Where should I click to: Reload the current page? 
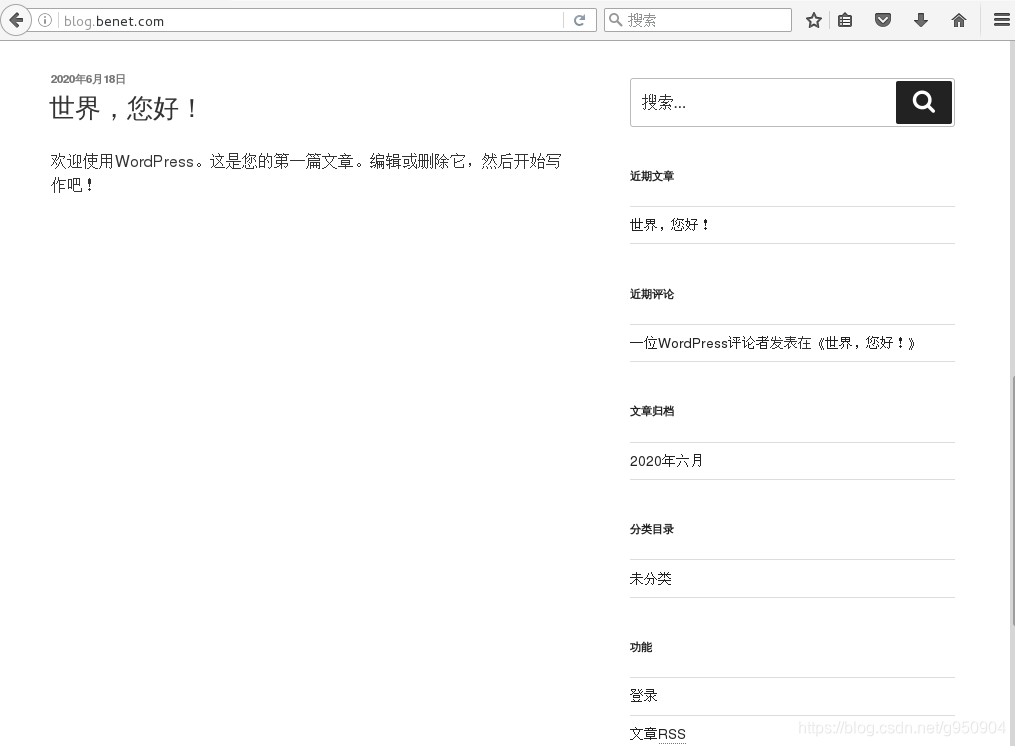(x=580, y=19)
